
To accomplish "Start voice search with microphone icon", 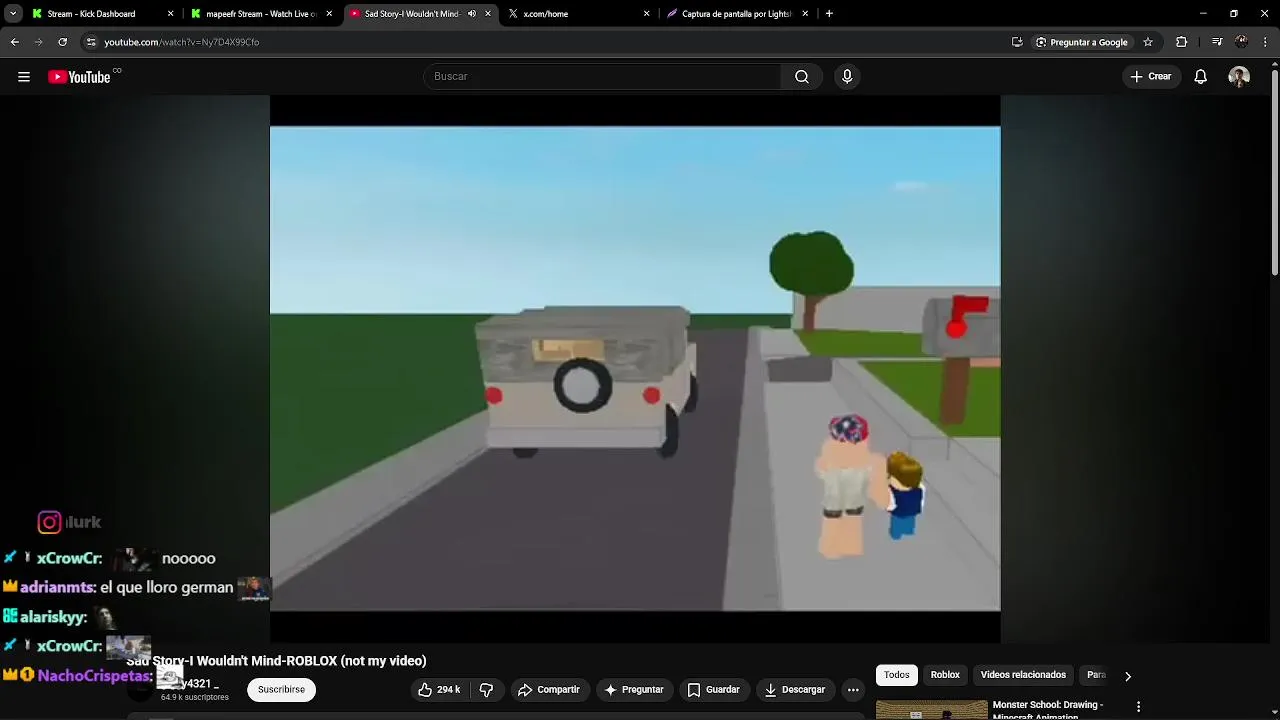I will pos(847,77).
